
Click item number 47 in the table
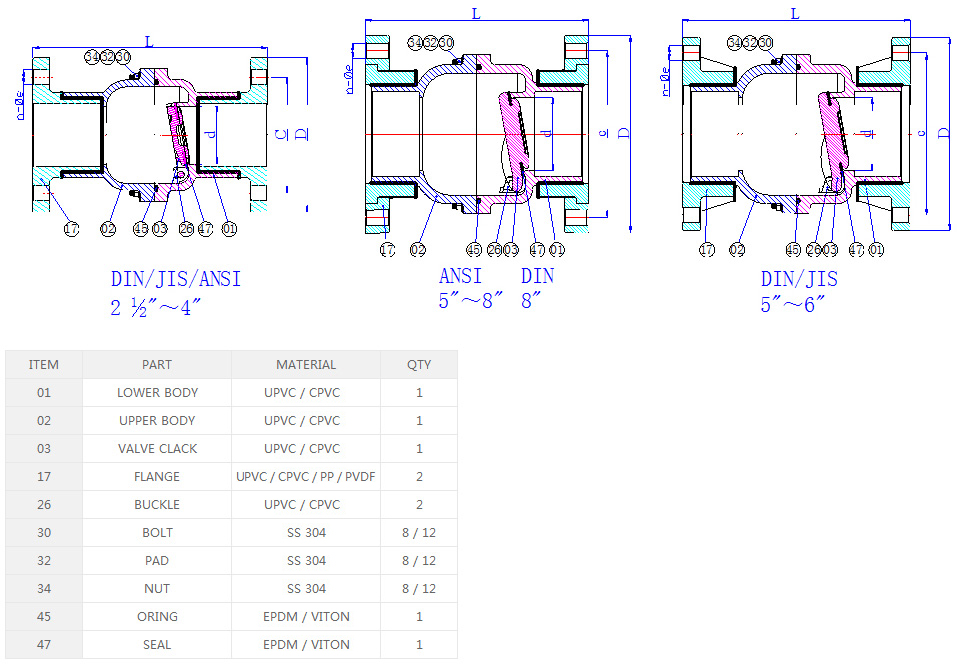(44, 645)
